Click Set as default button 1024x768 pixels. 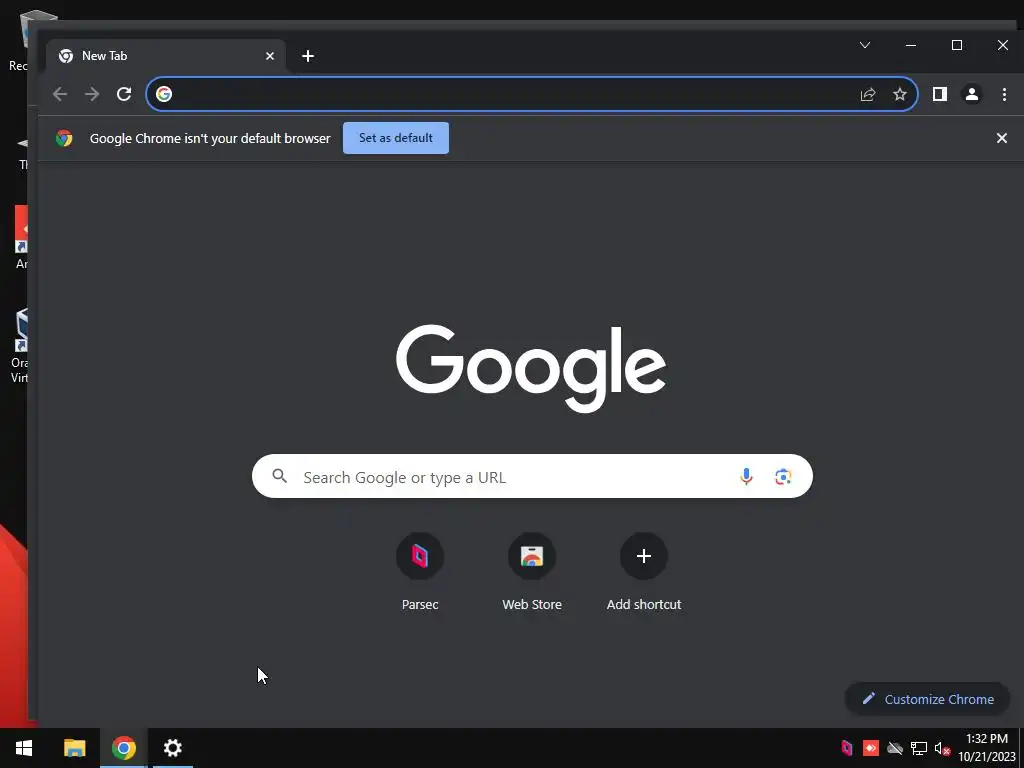396,138
